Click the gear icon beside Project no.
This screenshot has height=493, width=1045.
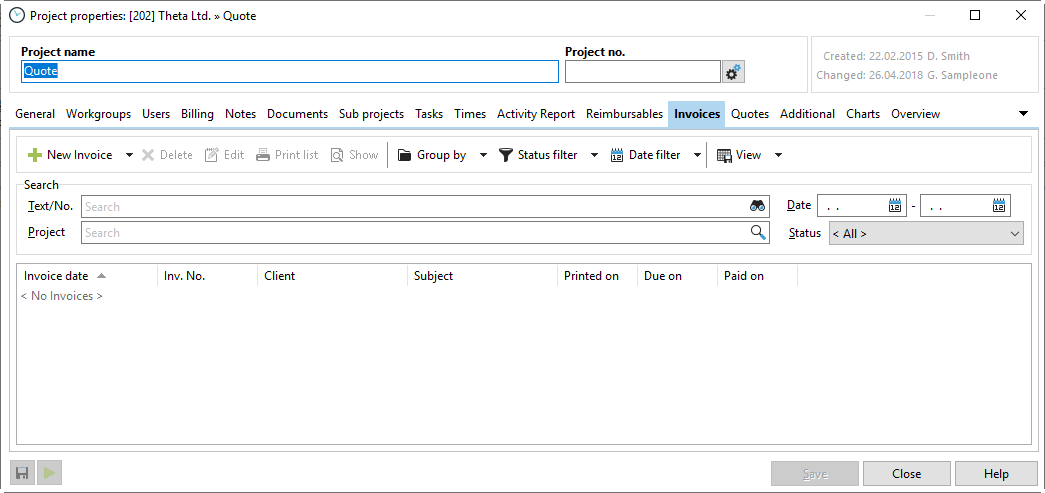click(x=733, y=72)
